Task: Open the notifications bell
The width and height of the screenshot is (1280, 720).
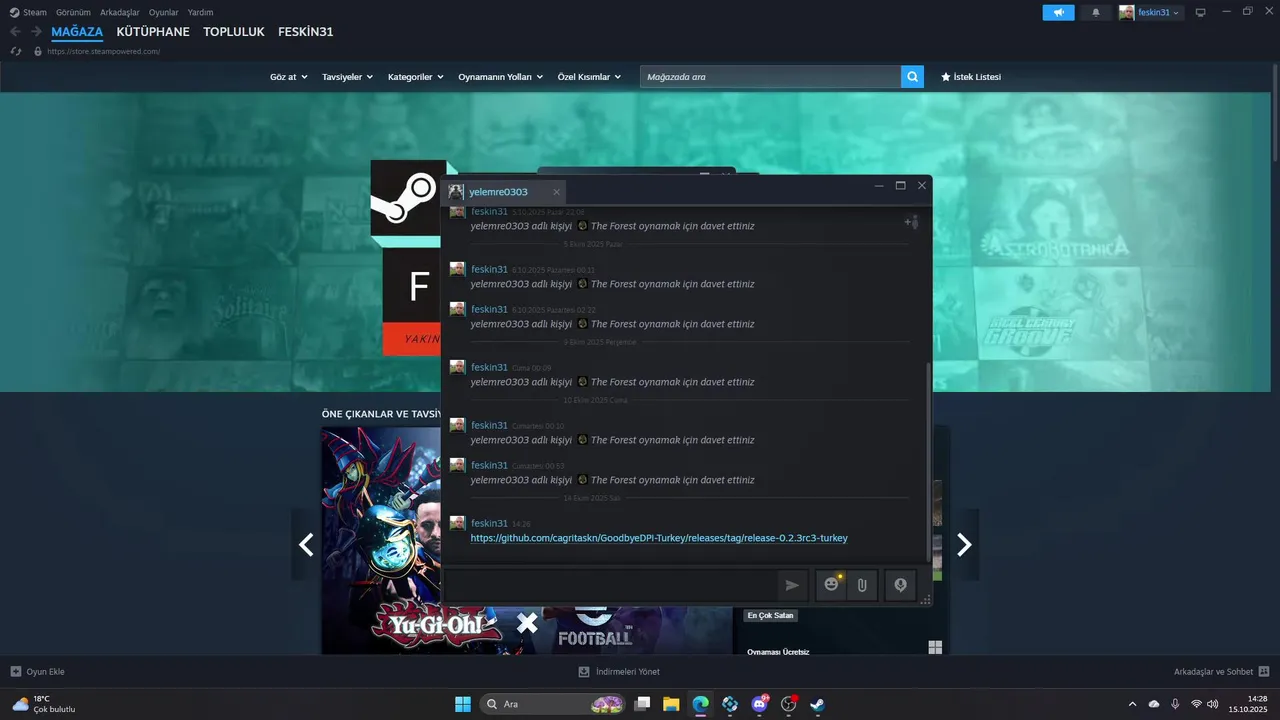Action: [1096, 12]
